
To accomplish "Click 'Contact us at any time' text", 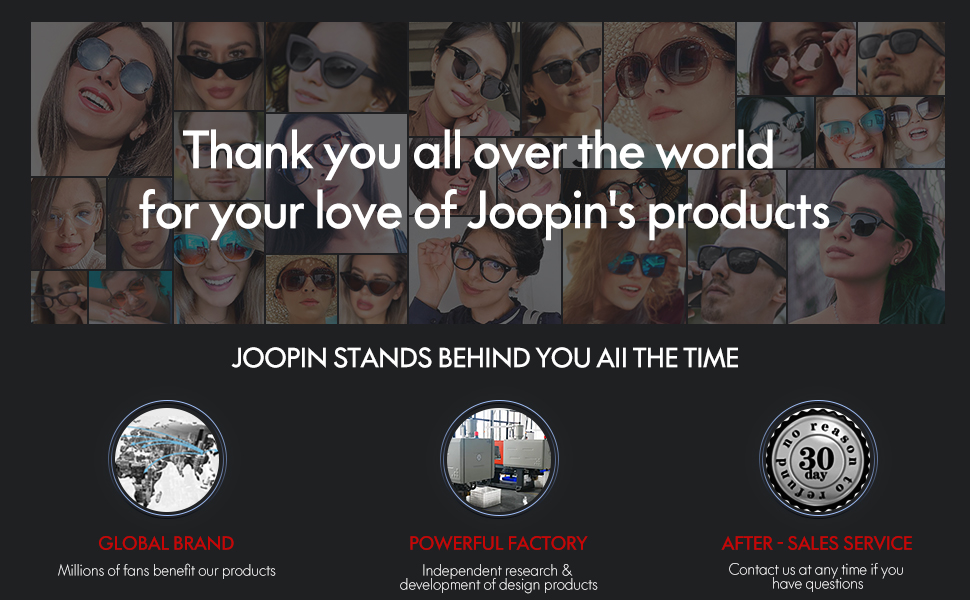I will point(816,576).
